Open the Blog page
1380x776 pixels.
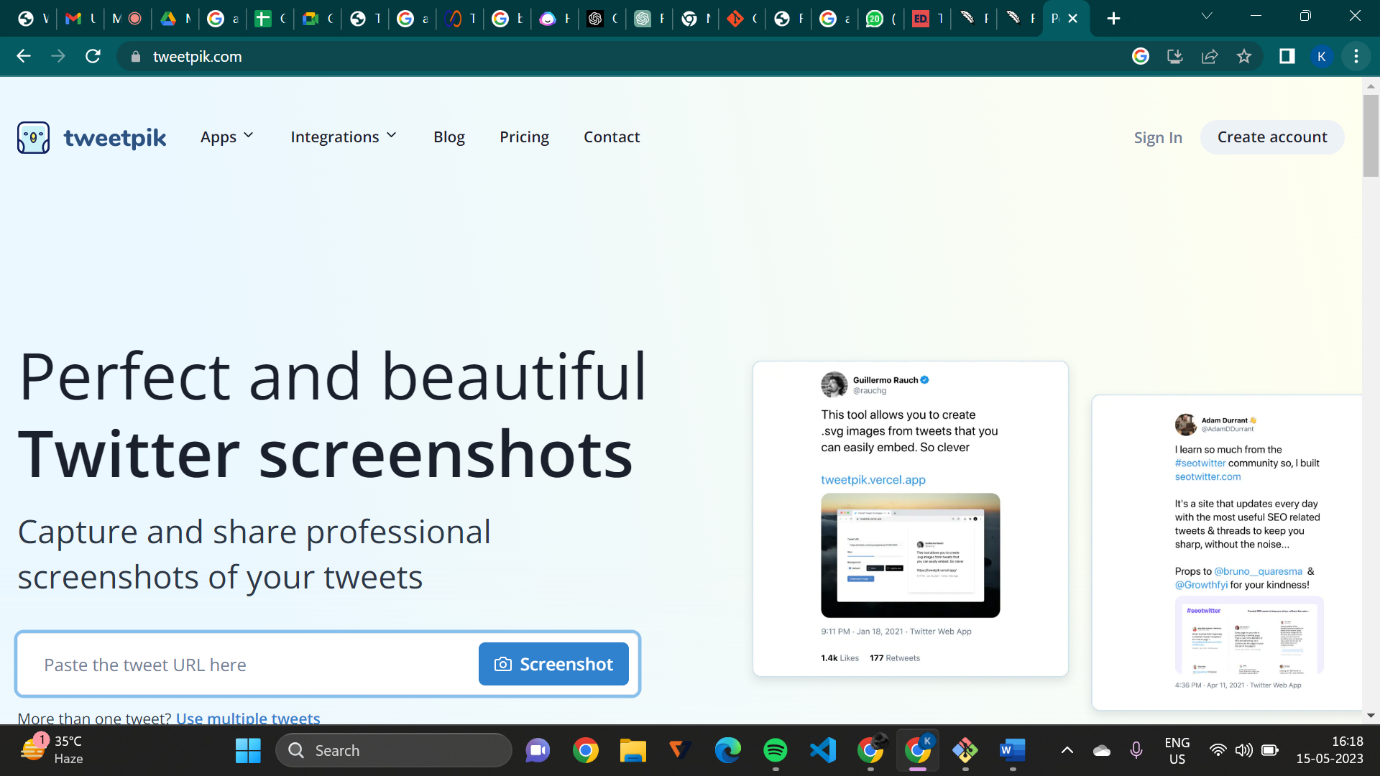[449, 137]
